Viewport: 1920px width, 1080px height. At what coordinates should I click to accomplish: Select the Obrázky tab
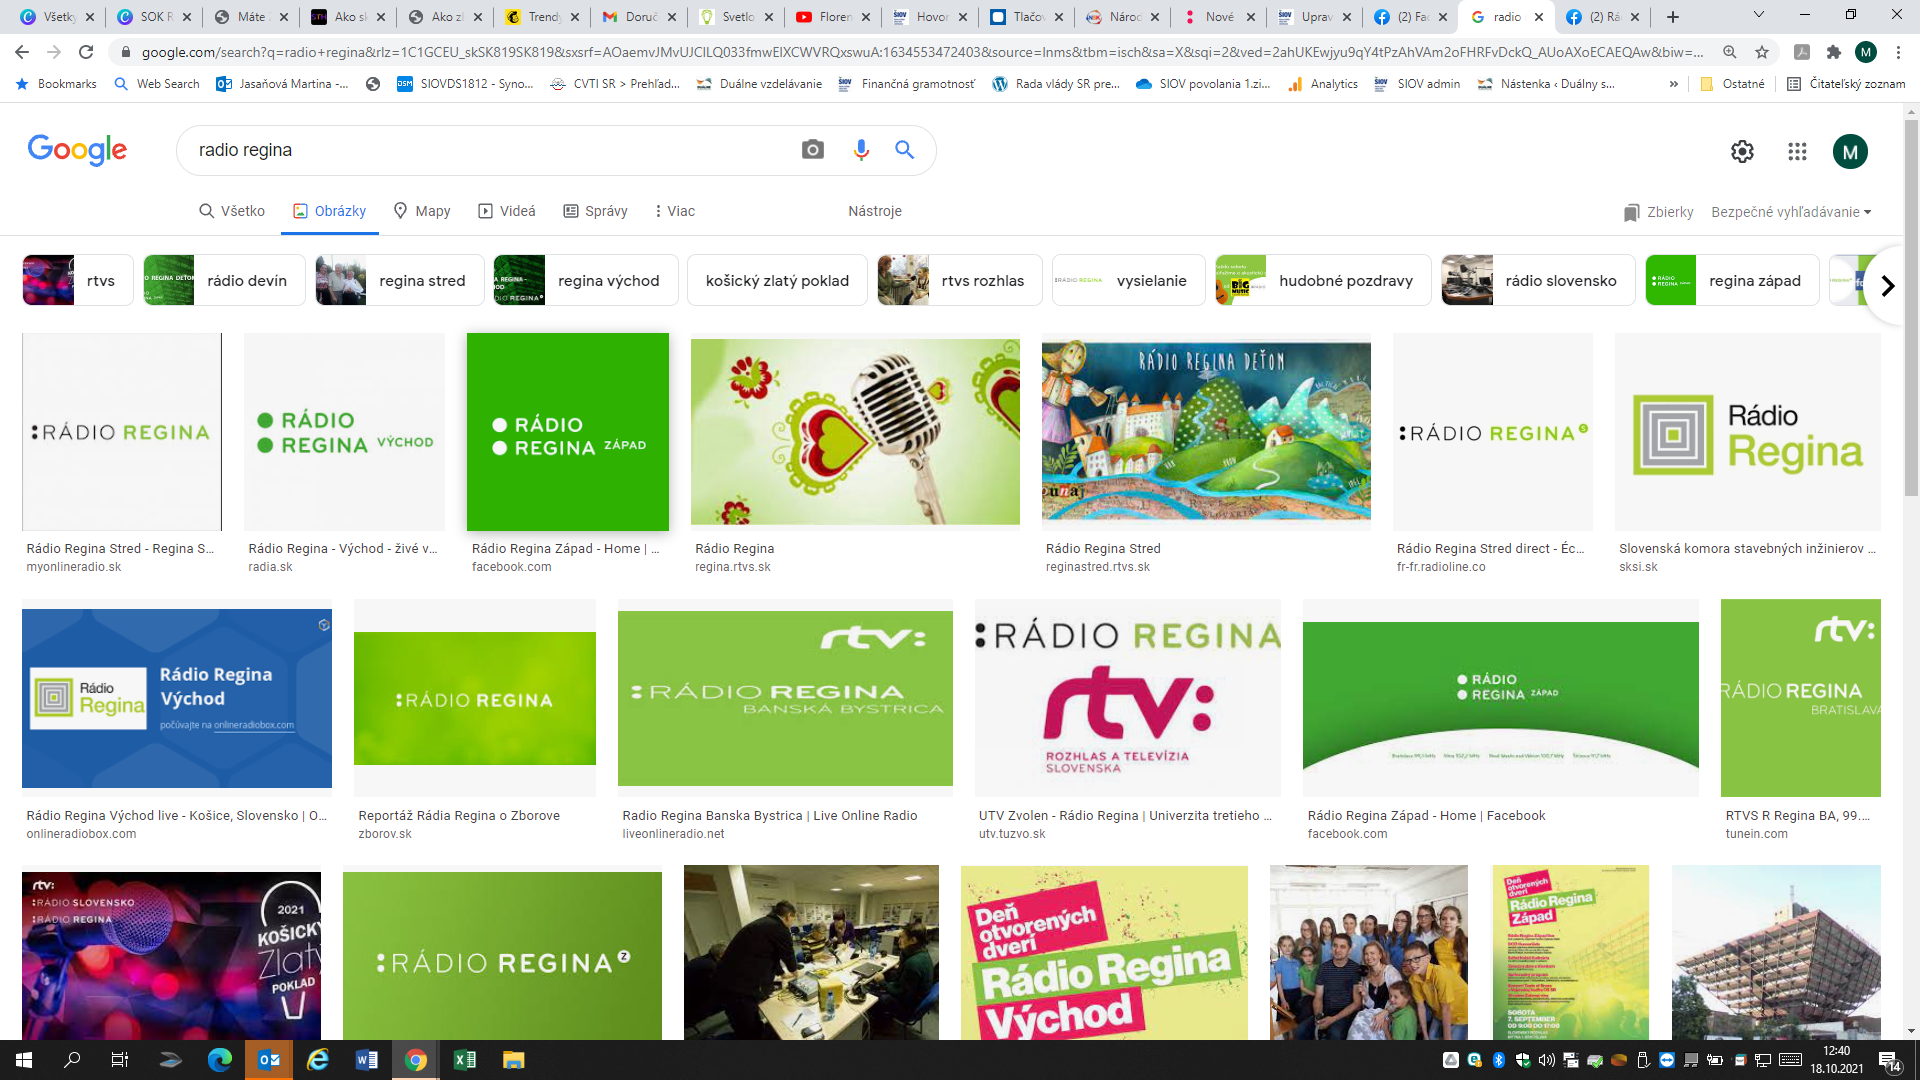329,211
